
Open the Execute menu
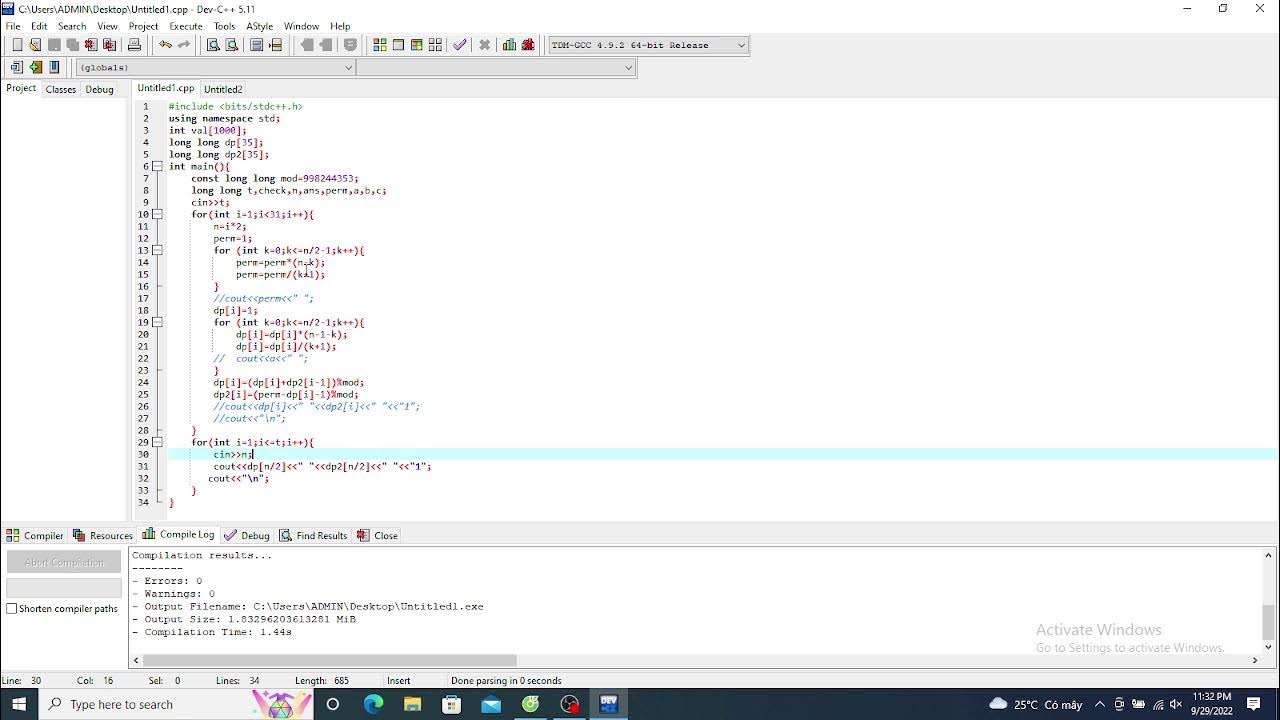coord(186,26)
